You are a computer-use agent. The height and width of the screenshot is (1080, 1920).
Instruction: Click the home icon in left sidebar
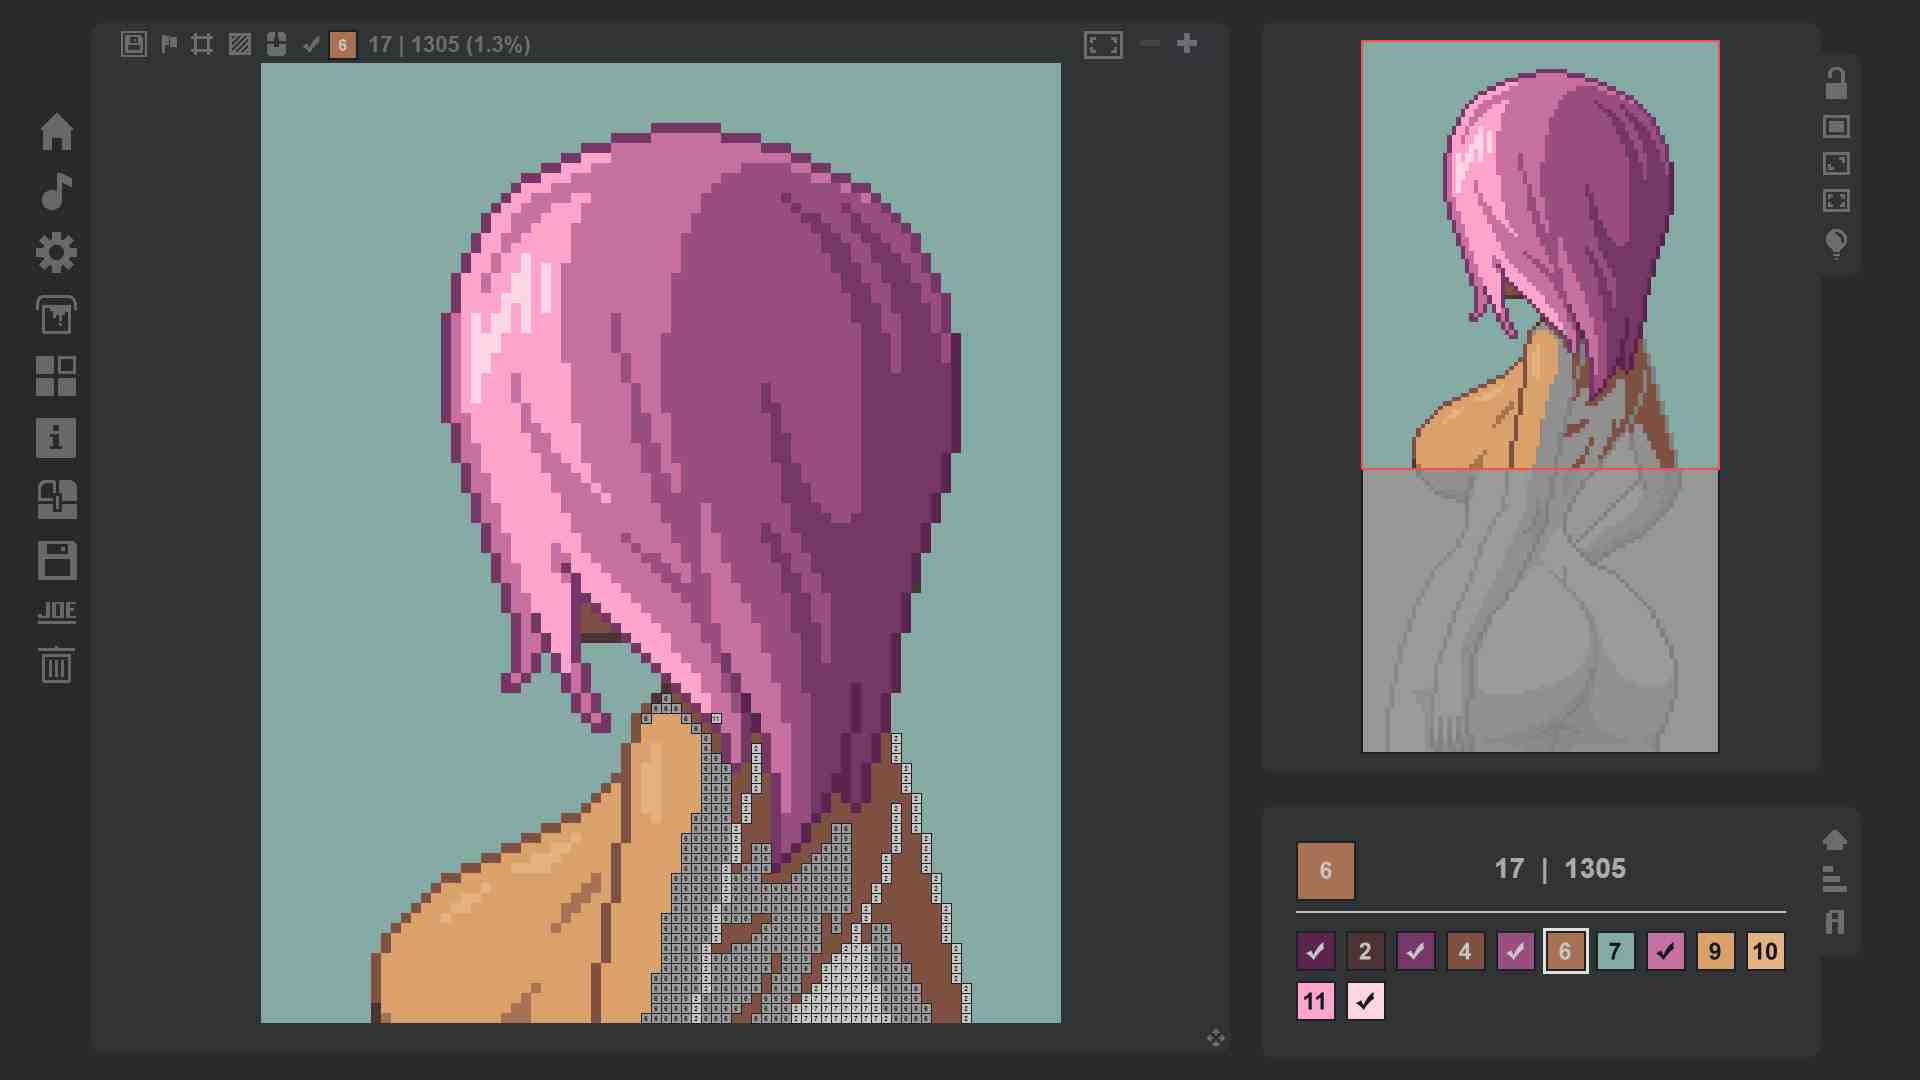56,132
